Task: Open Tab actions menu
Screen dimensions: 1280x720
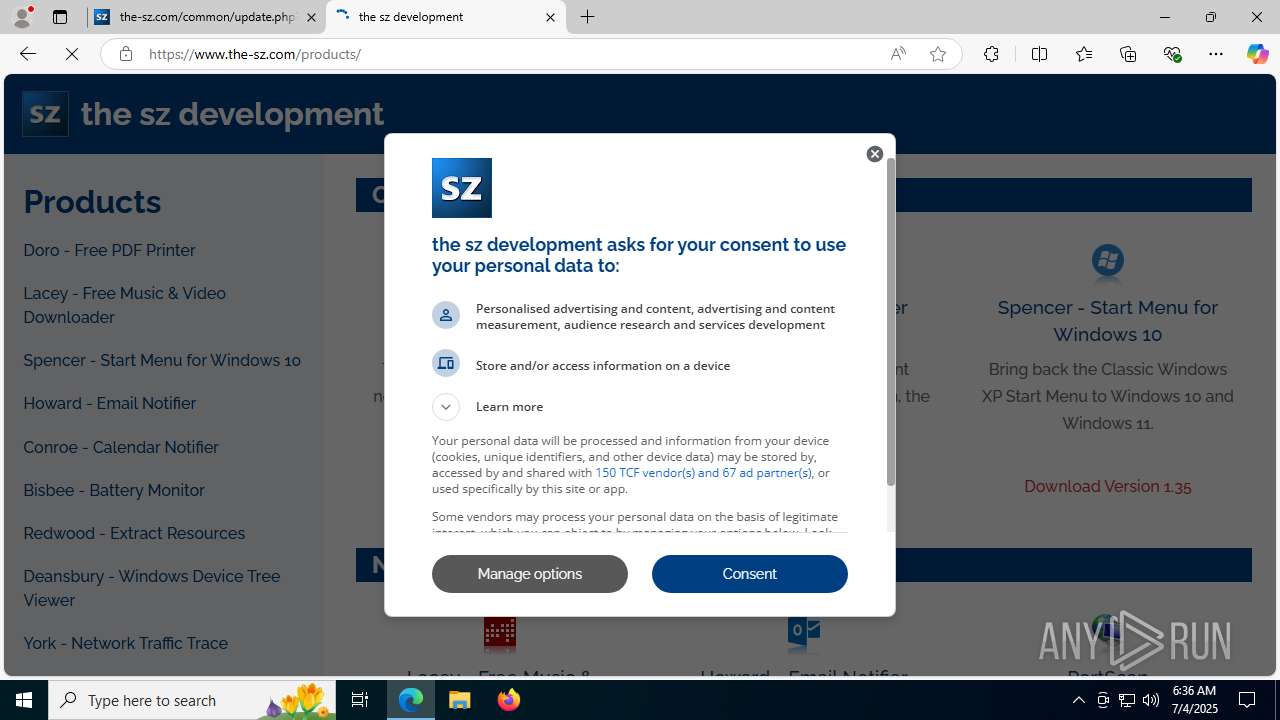Action: [60, 17]
